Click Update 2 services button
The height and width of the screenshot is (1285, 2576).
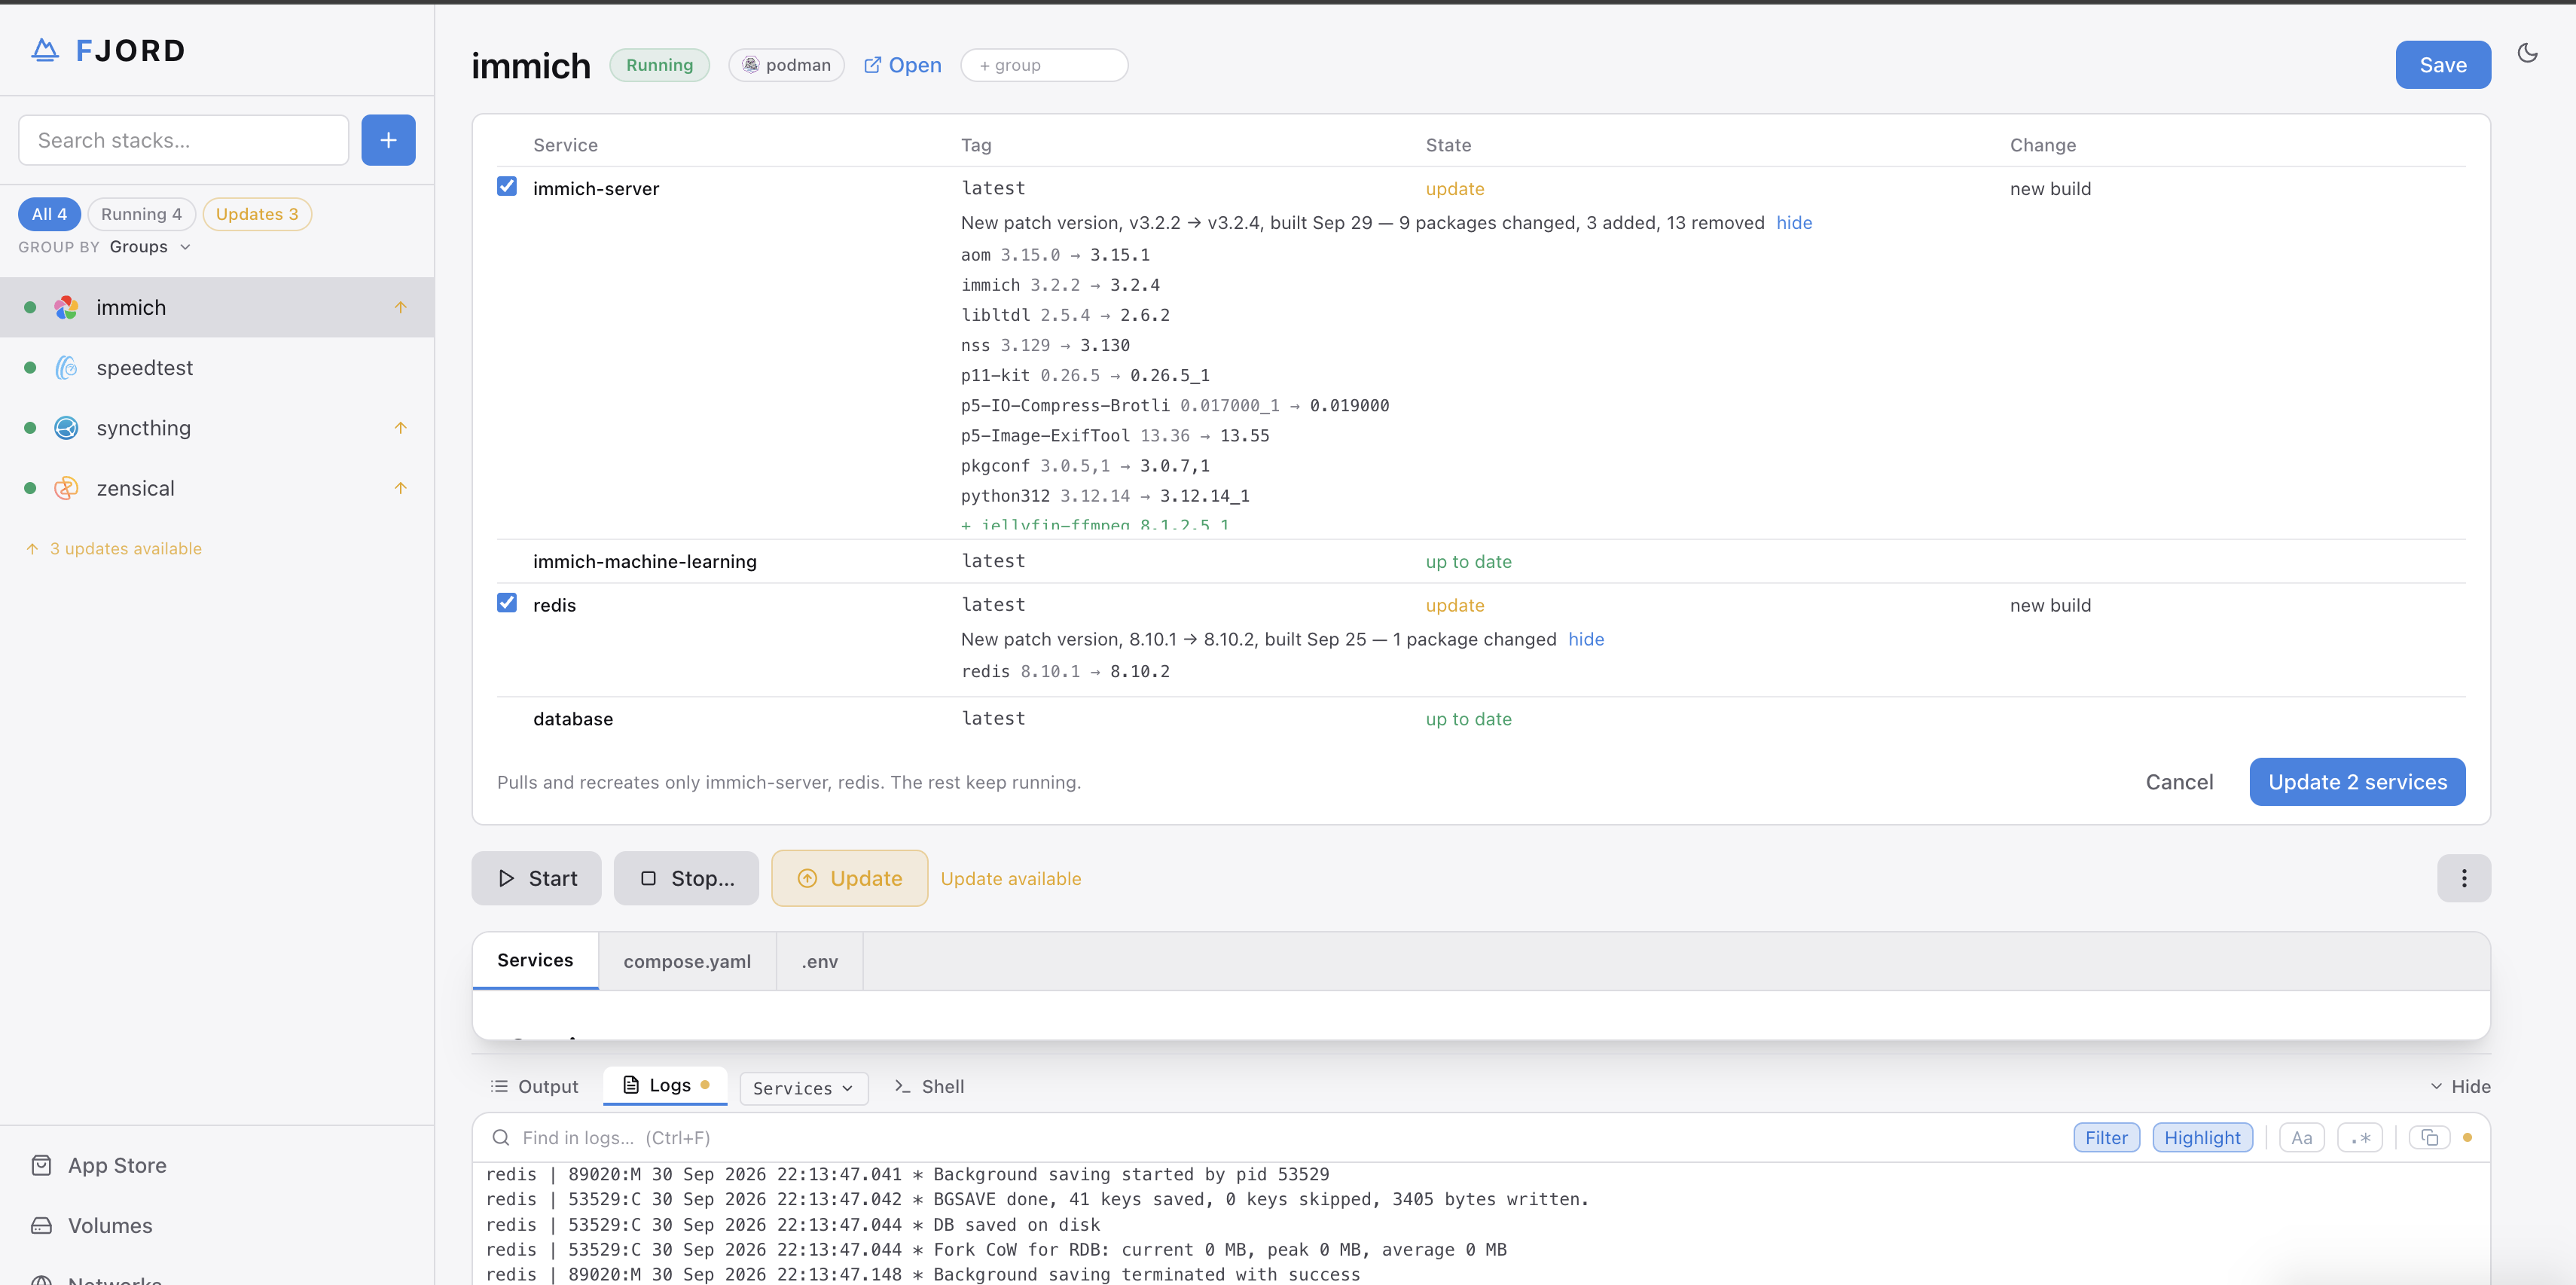pos(2357,782)
